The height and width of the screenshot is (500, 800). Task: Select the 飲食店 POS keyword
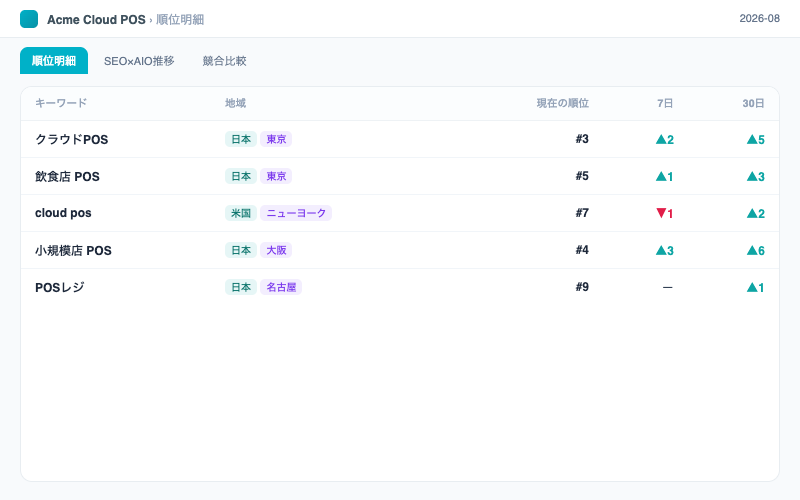click(67, 177)
